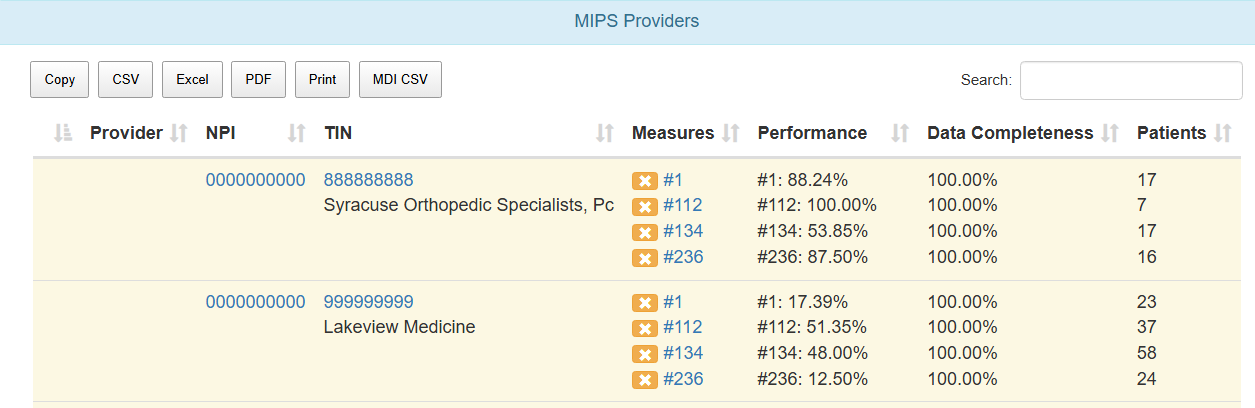This screenshot has width=1255, height=408.
Task: Sort by Data Completeness arrows icon
Action: tap(1109, 133)
